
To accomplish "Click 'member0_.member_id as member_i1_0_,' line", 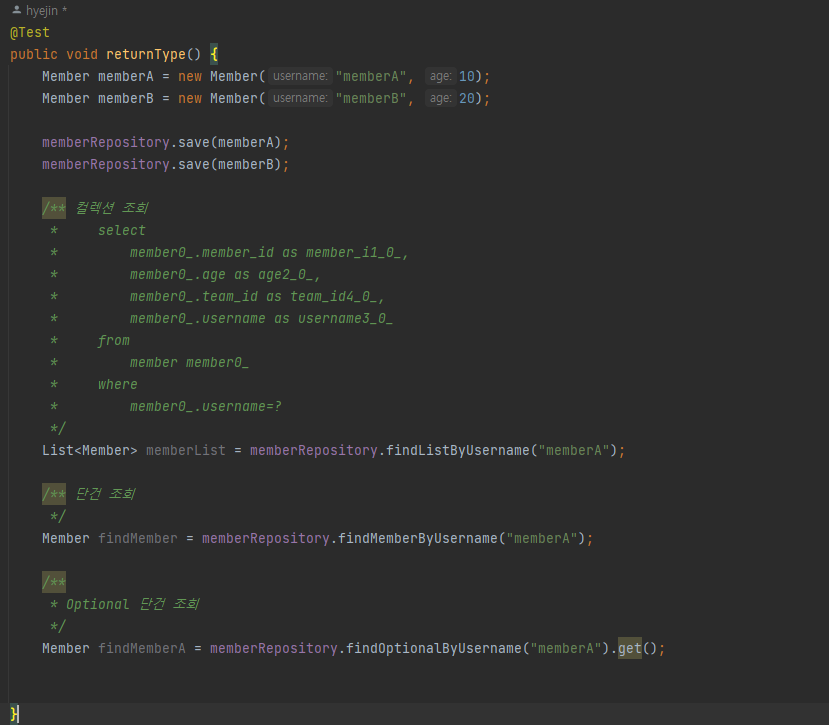I will click(269, 253).
